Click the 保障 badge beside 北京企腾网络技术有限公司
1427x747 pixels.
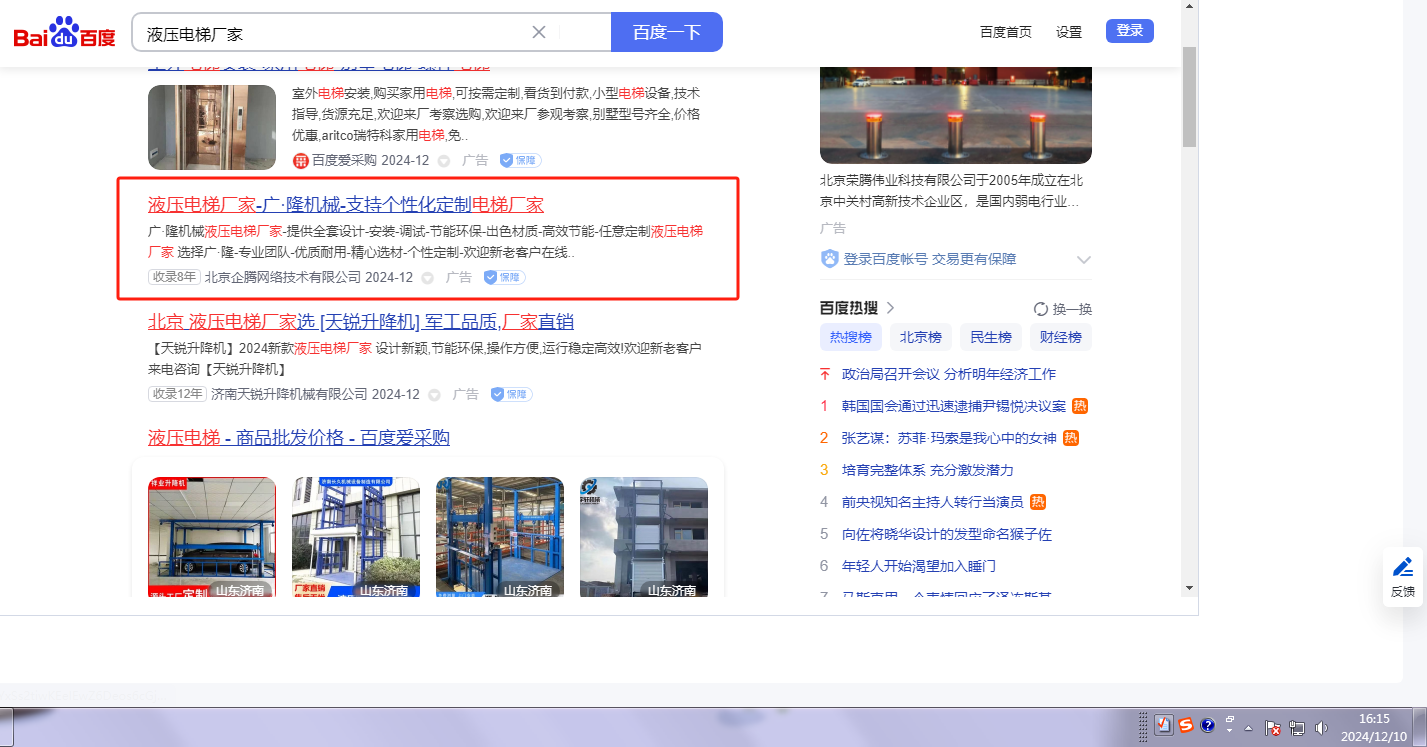504,277
